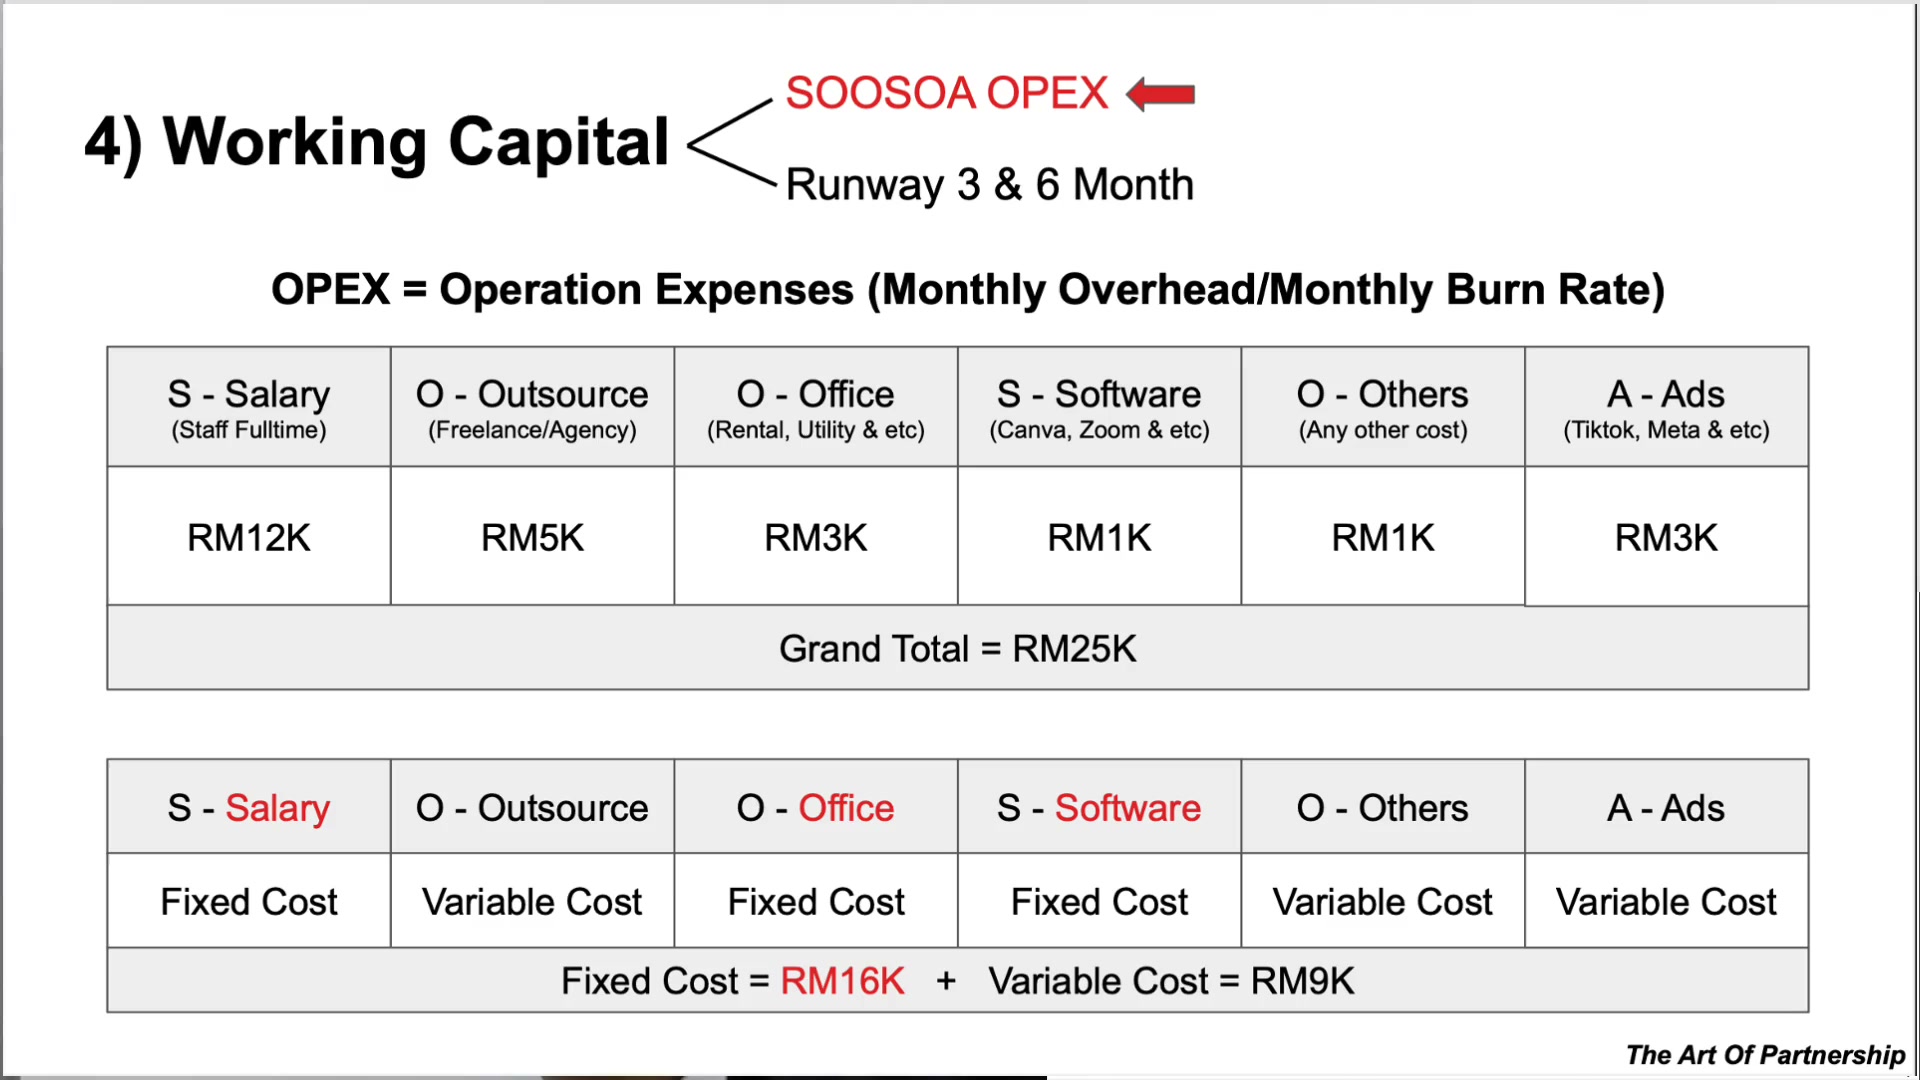Select the red SOOSOA OPEX heading
This screenshot has height=1080, width=1920.
[x=947, y=93]
